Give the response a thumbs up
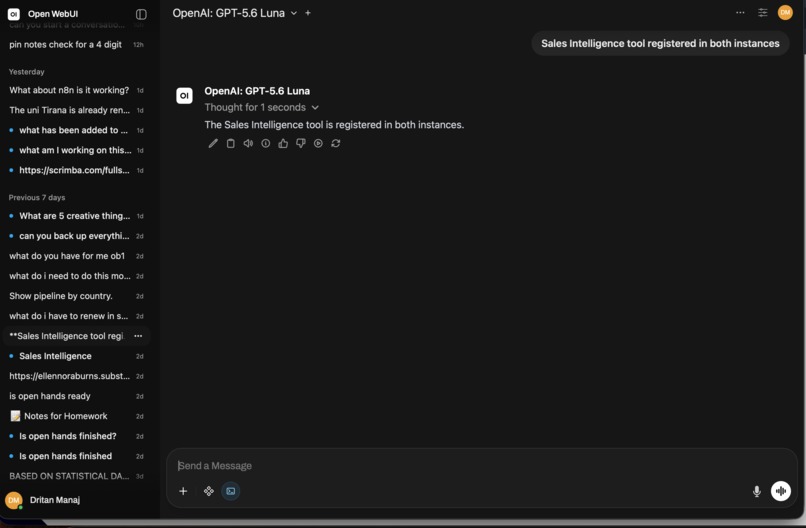 [x=283, y=143]
